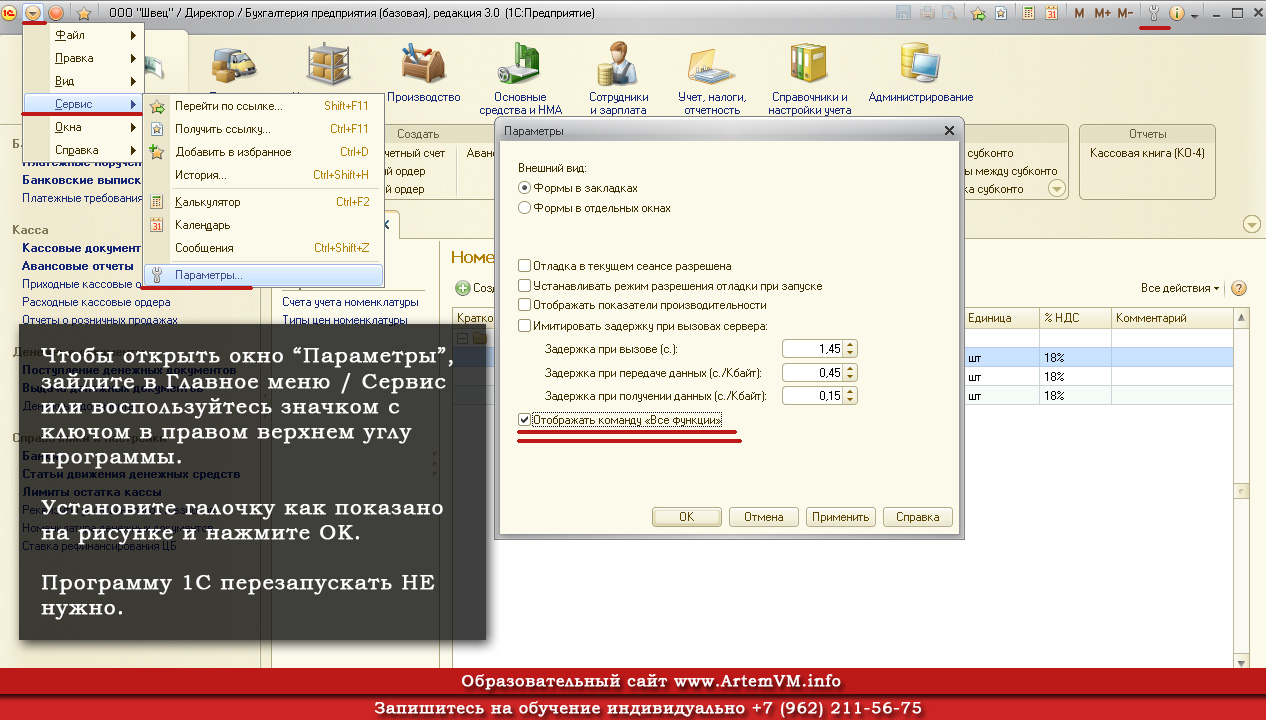This screenshot has height=720, width=1266.
Task: Open the section with the warehouse shelves icon
Action: point(329,63)
